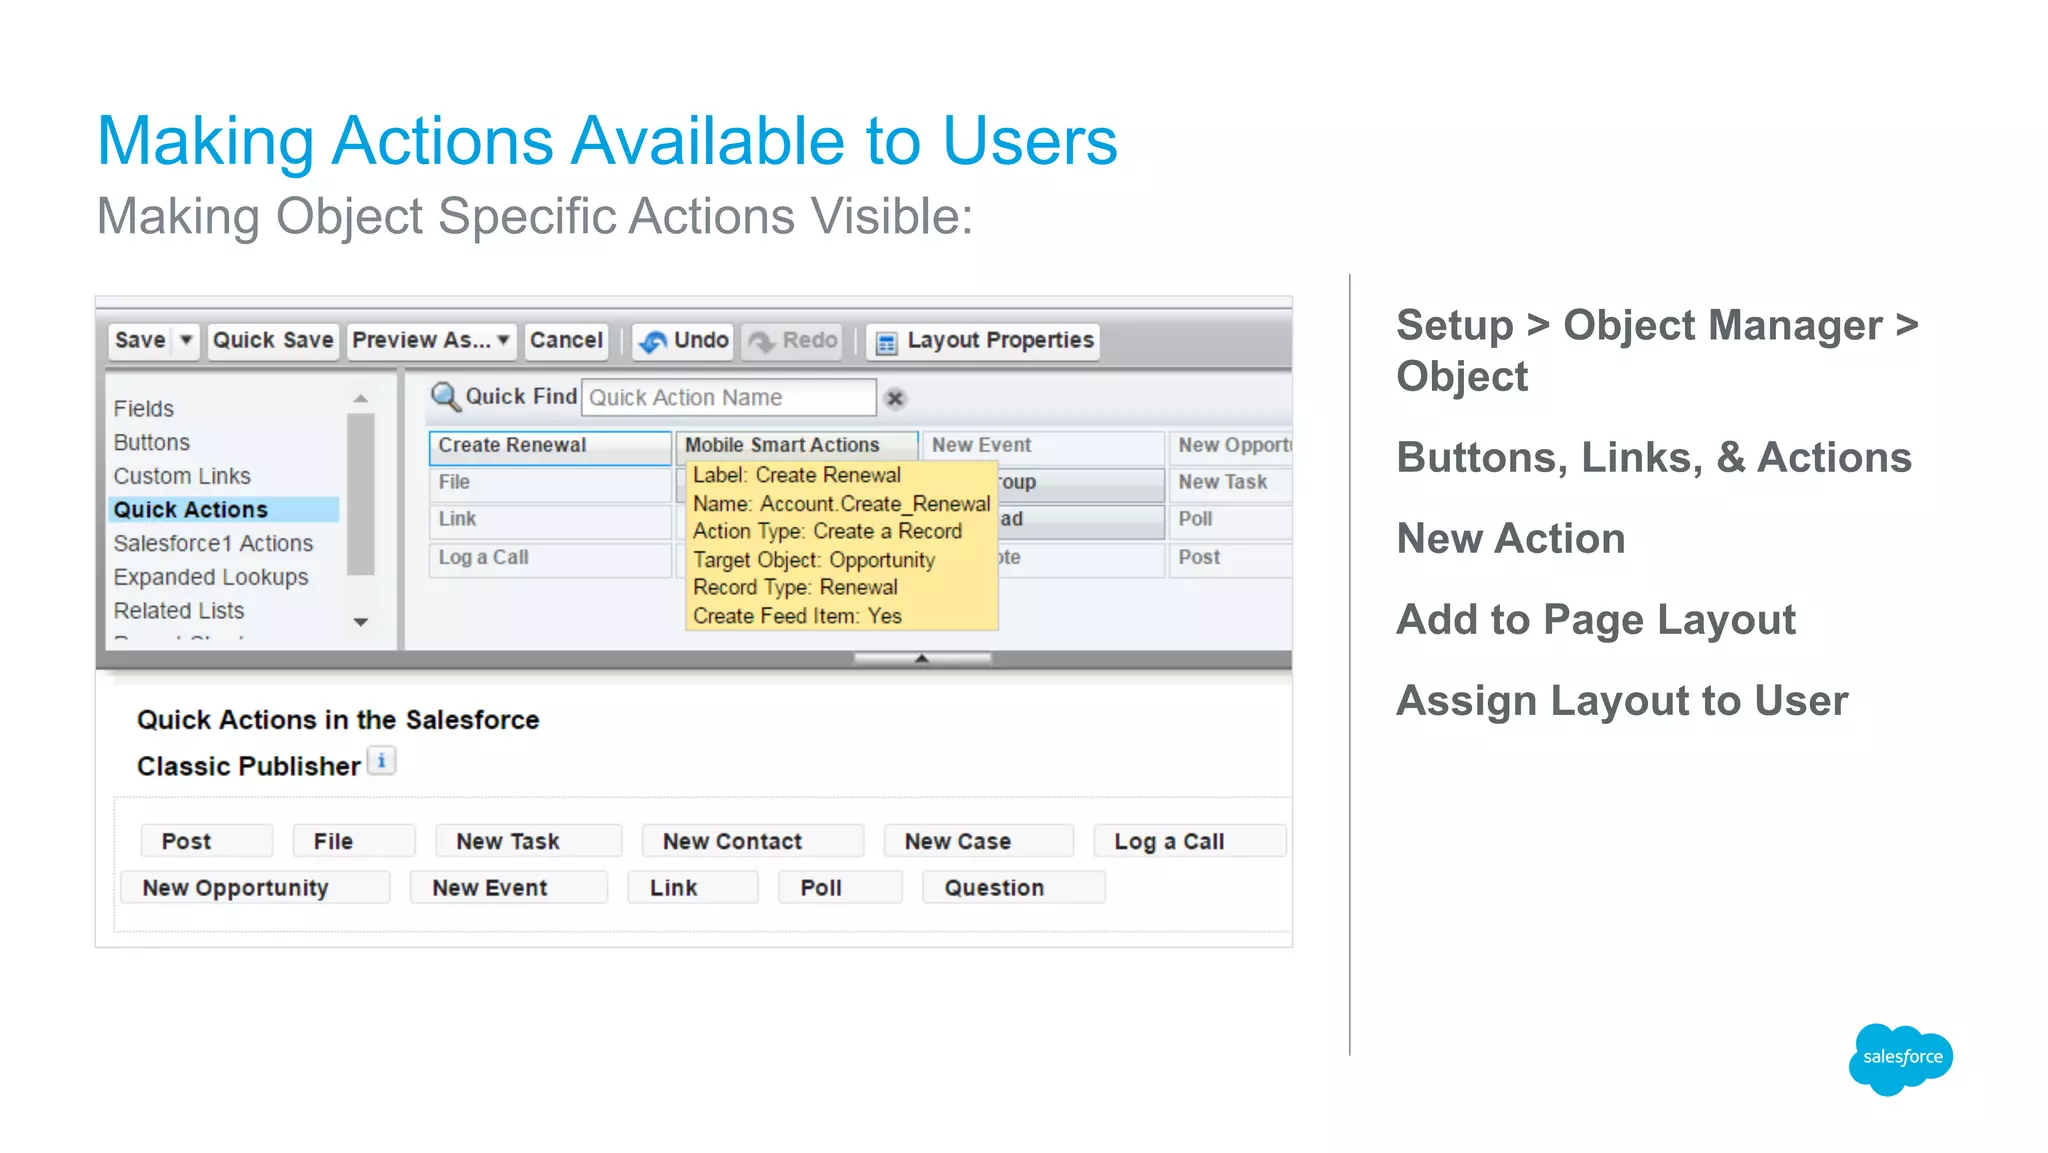Viewport: 2048px width, 1153px height.
Task: Click Log a Call in the publisher section
Action: coord(1190,841)
